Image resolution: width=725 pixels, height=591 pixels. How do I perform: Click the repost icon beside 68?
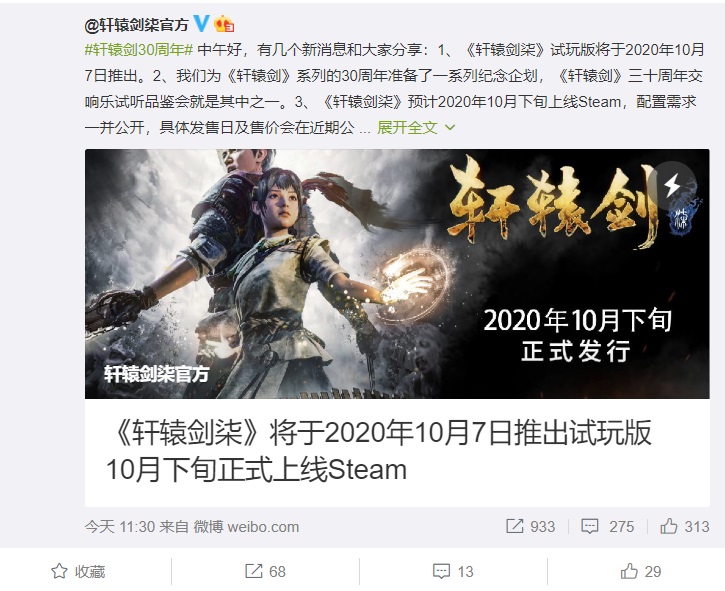tap(253, 571)
